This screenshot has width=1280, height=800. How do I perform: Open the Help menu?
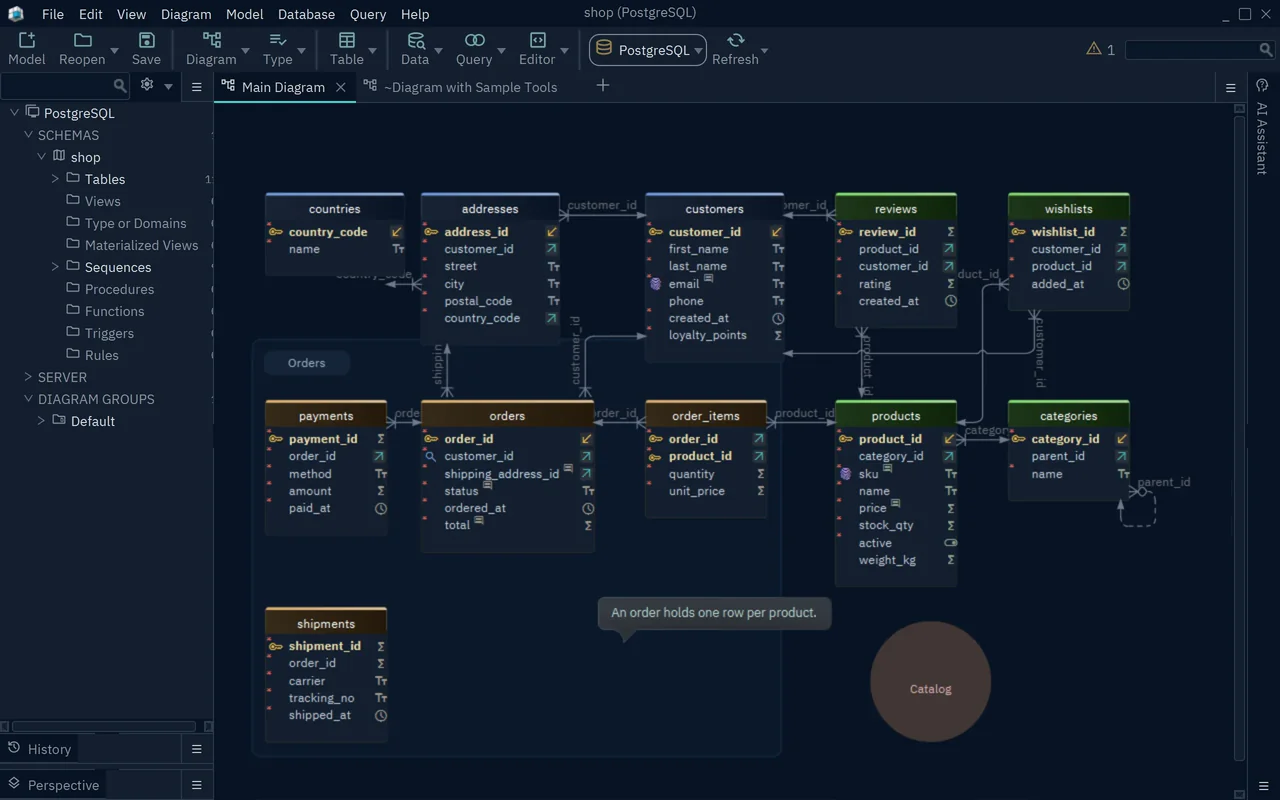(415, 14)
